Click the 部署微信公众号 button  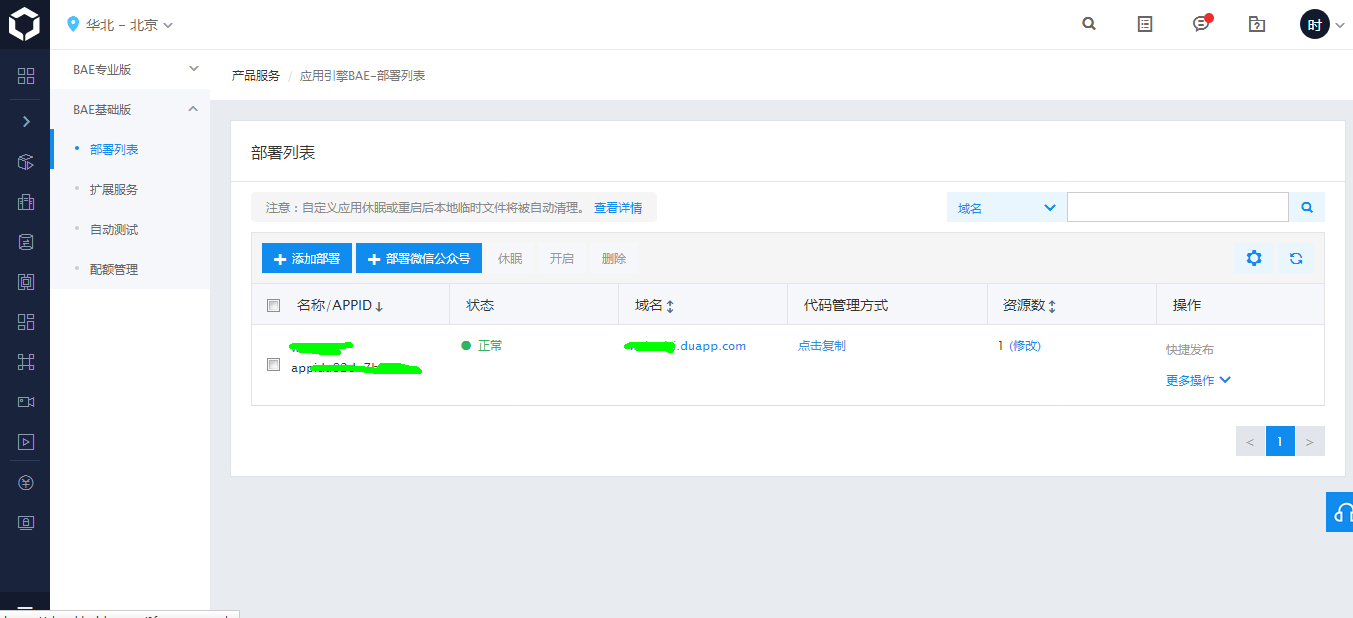(x=419, y=258)
